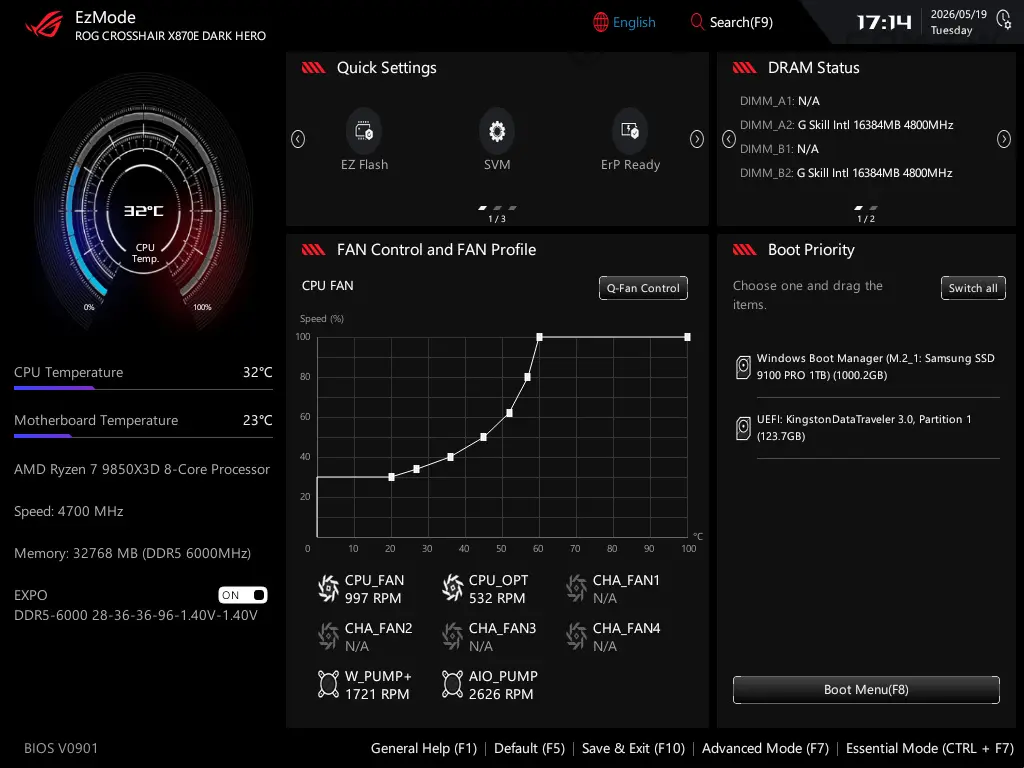Viewport: 1024px width, 768px height.
Task: Click the ROG logo icon
Action: click(x=44, y=25)
